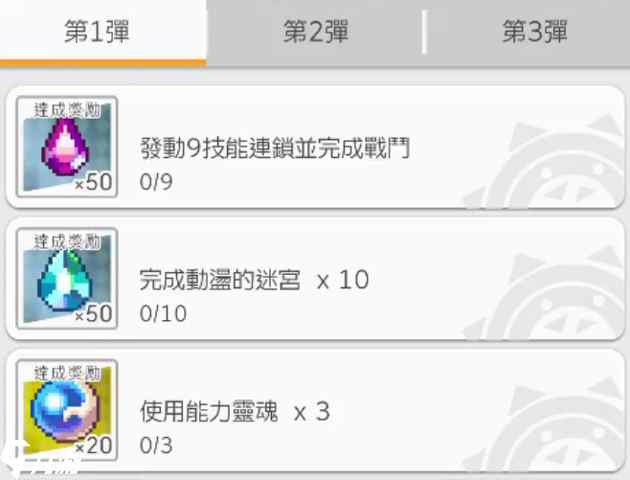Tap the 達成獎勵 label above the purple gem

pos(66,110)
